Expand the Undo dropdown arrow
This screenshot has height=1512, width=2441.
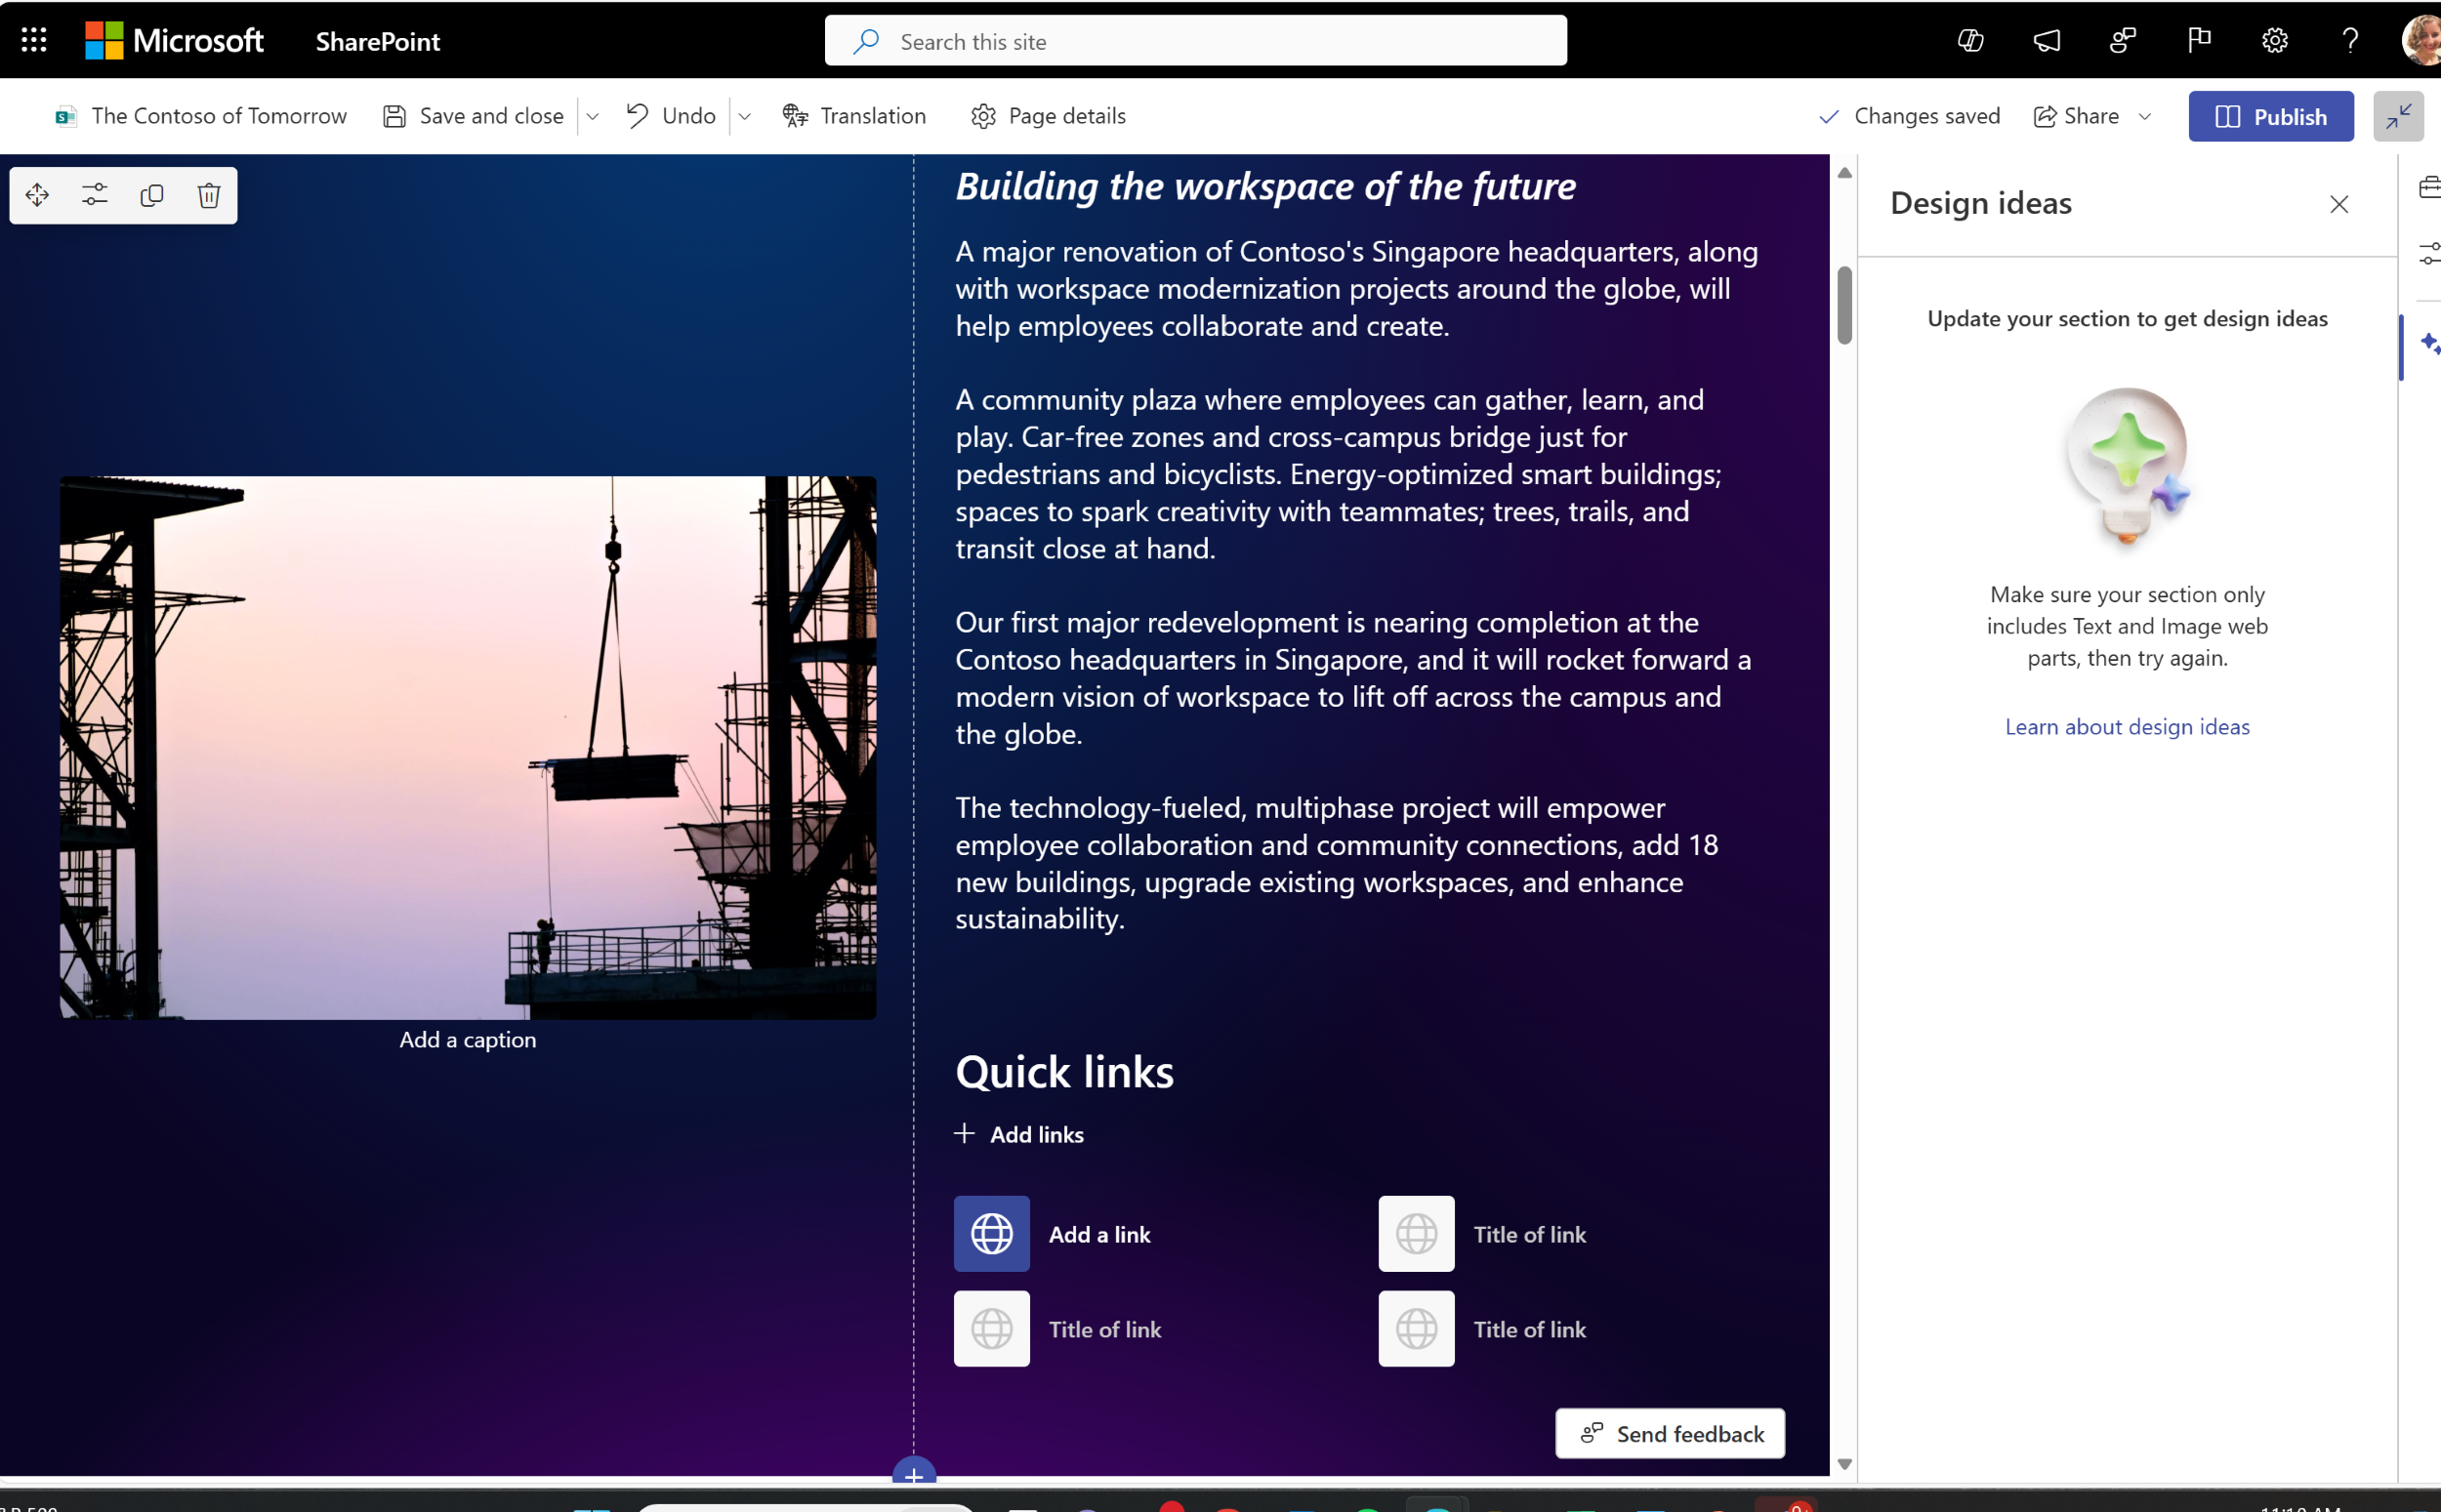point(744,115)
